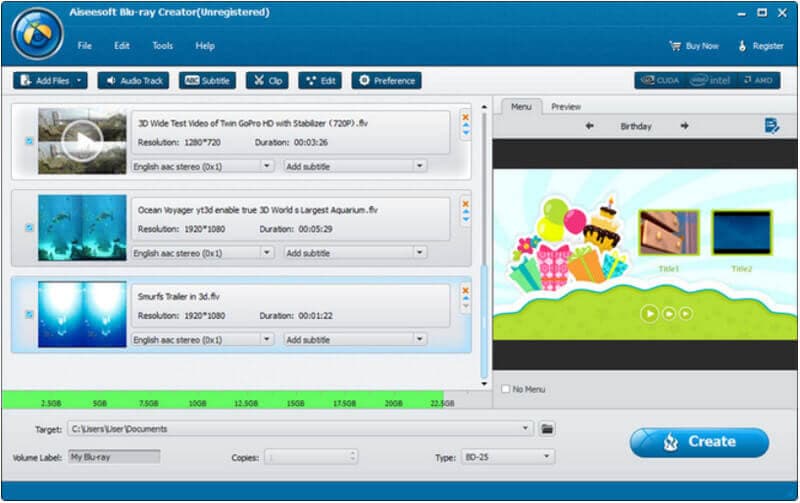Expand the Target path dropdown
The image size is (800, 503).
(x=525, y=429)
